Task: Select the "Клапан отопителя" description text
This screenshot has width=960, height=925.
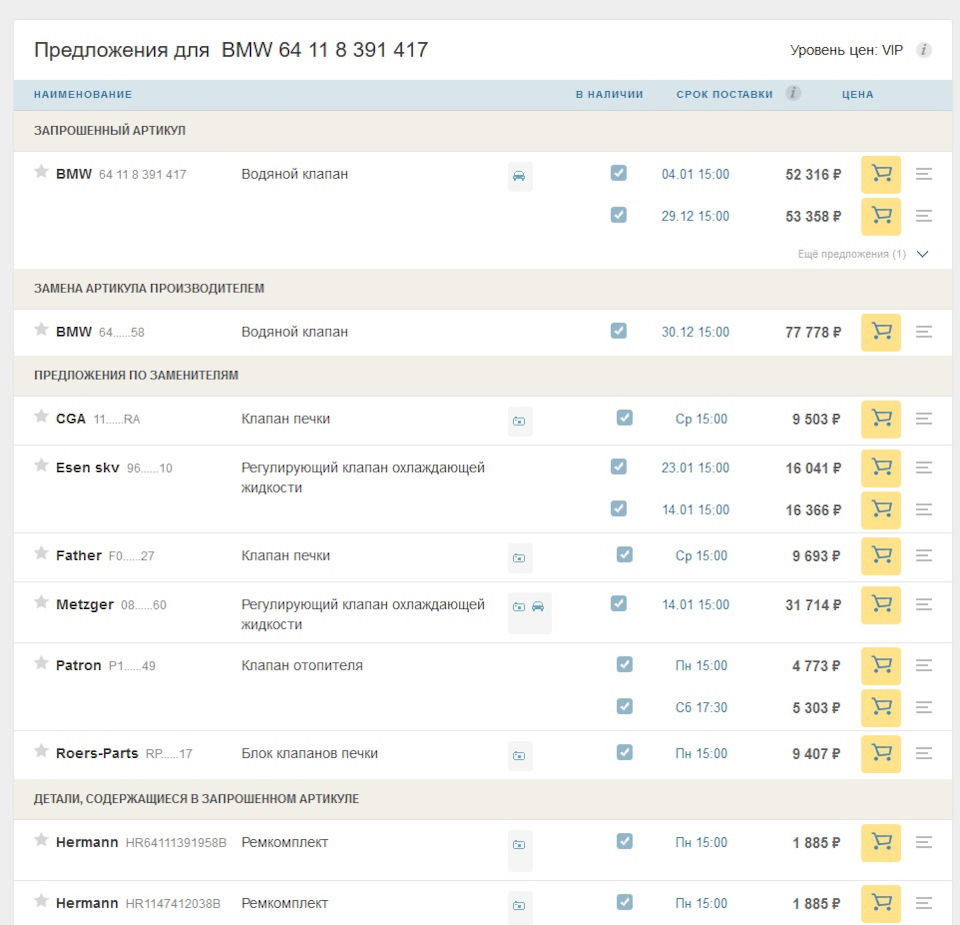Action: click(302, 665)
